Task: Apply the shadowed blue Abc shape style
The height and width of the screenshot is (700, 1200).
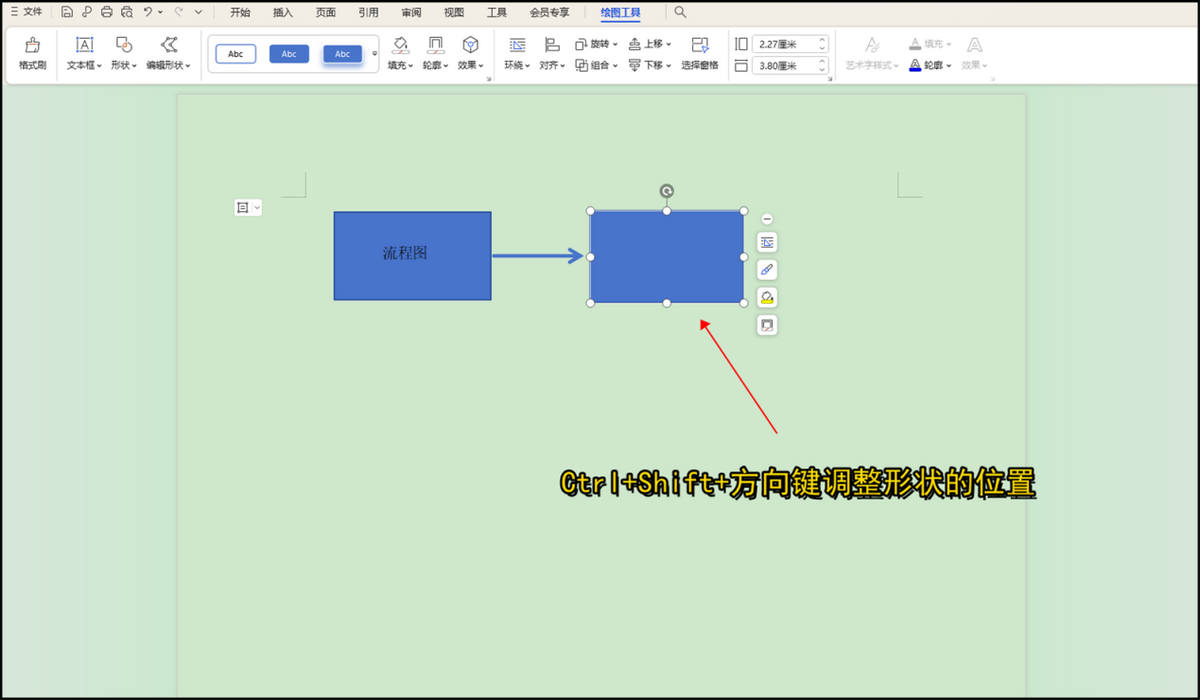Action: [x=342, y=54]
